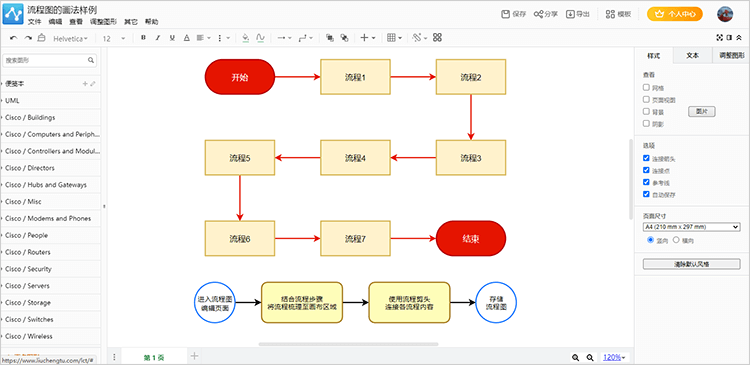Click the search icon in shape search
The width and height of the screenshot is (750, 365).
(x=91, y=60)
